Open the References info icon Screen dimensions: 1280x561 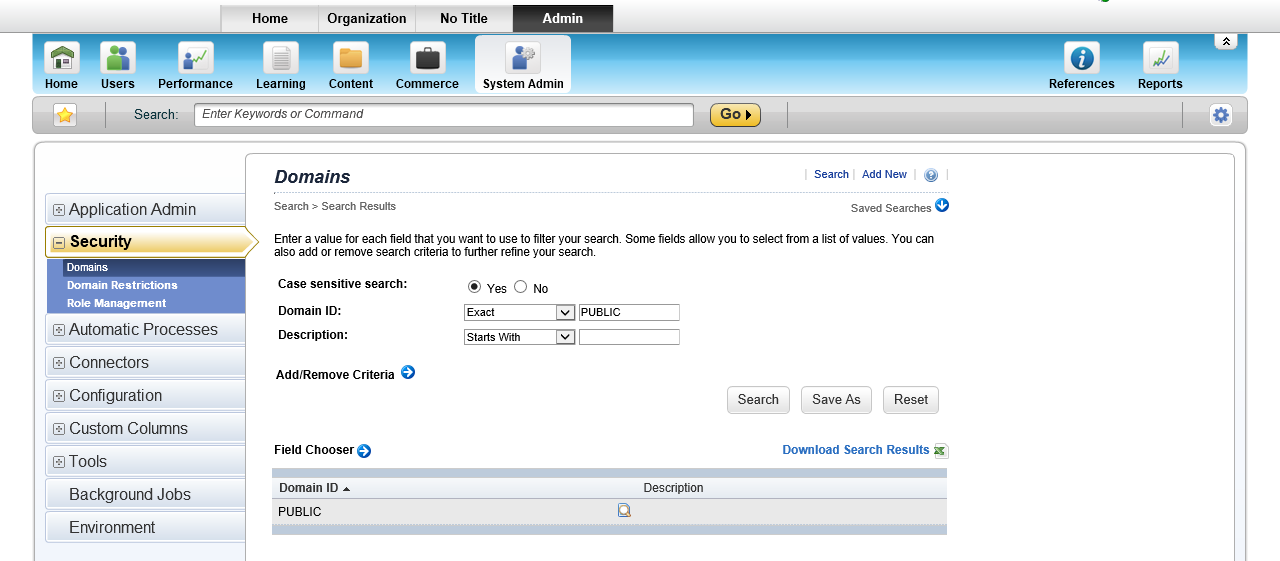point(1082,58)
